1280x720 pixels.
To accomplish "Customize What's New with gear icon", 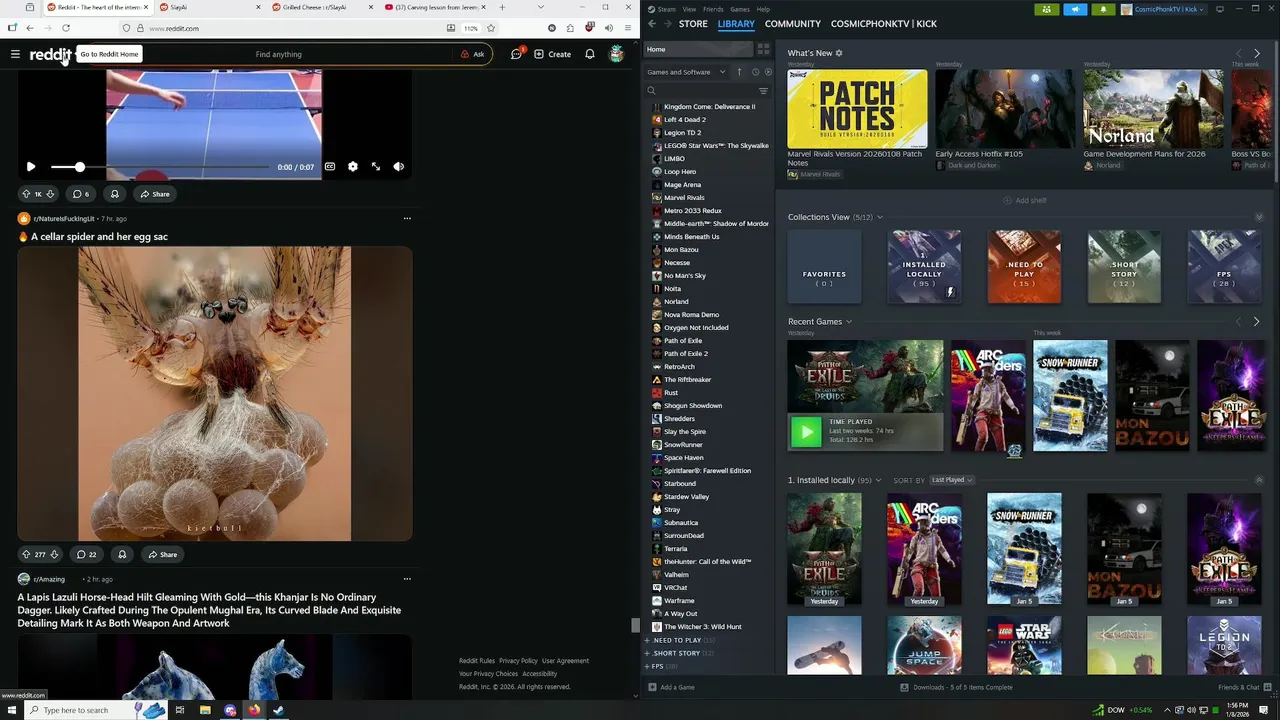I will tap(839, 53).
